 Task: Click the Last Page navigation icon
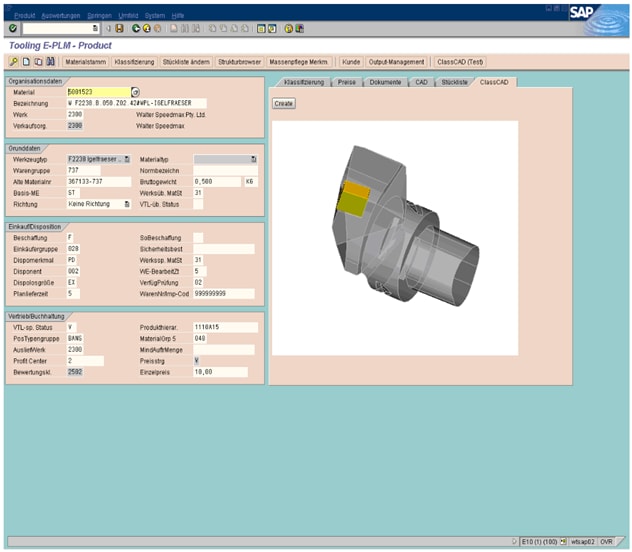coord(245,28)
